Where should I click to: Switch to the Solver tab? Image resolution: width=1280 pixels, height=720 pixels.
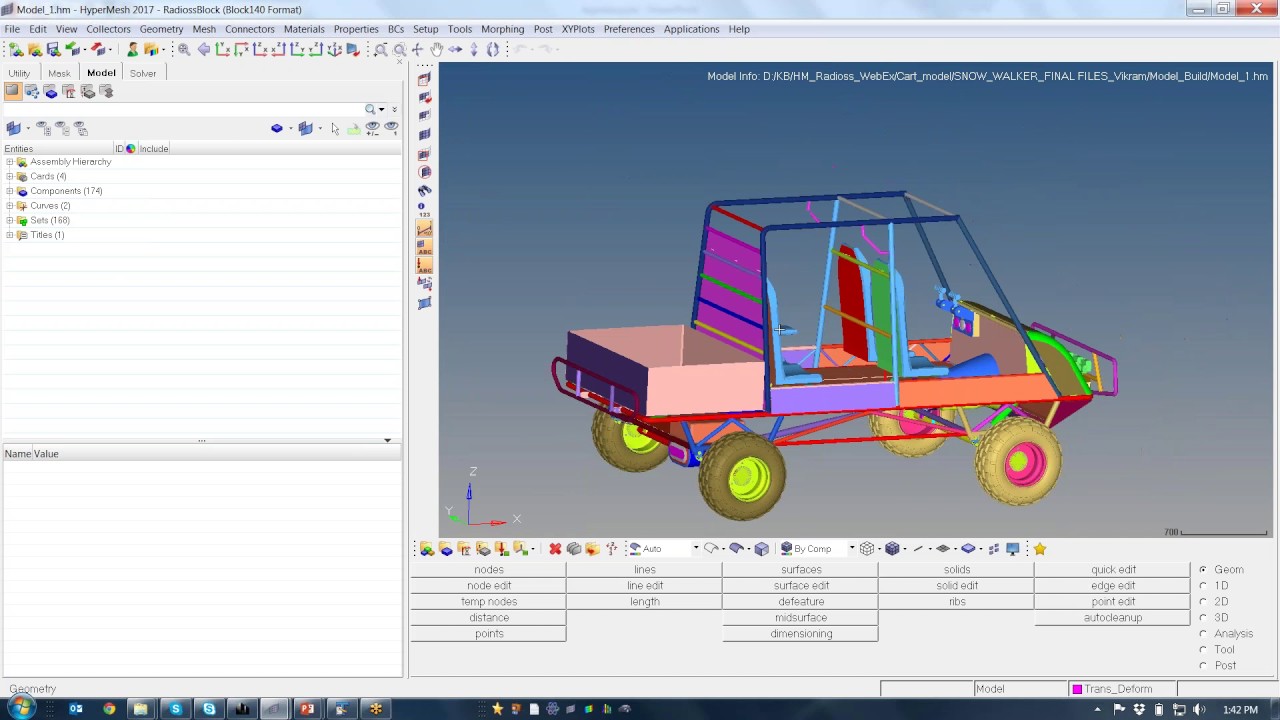point(142,73)
